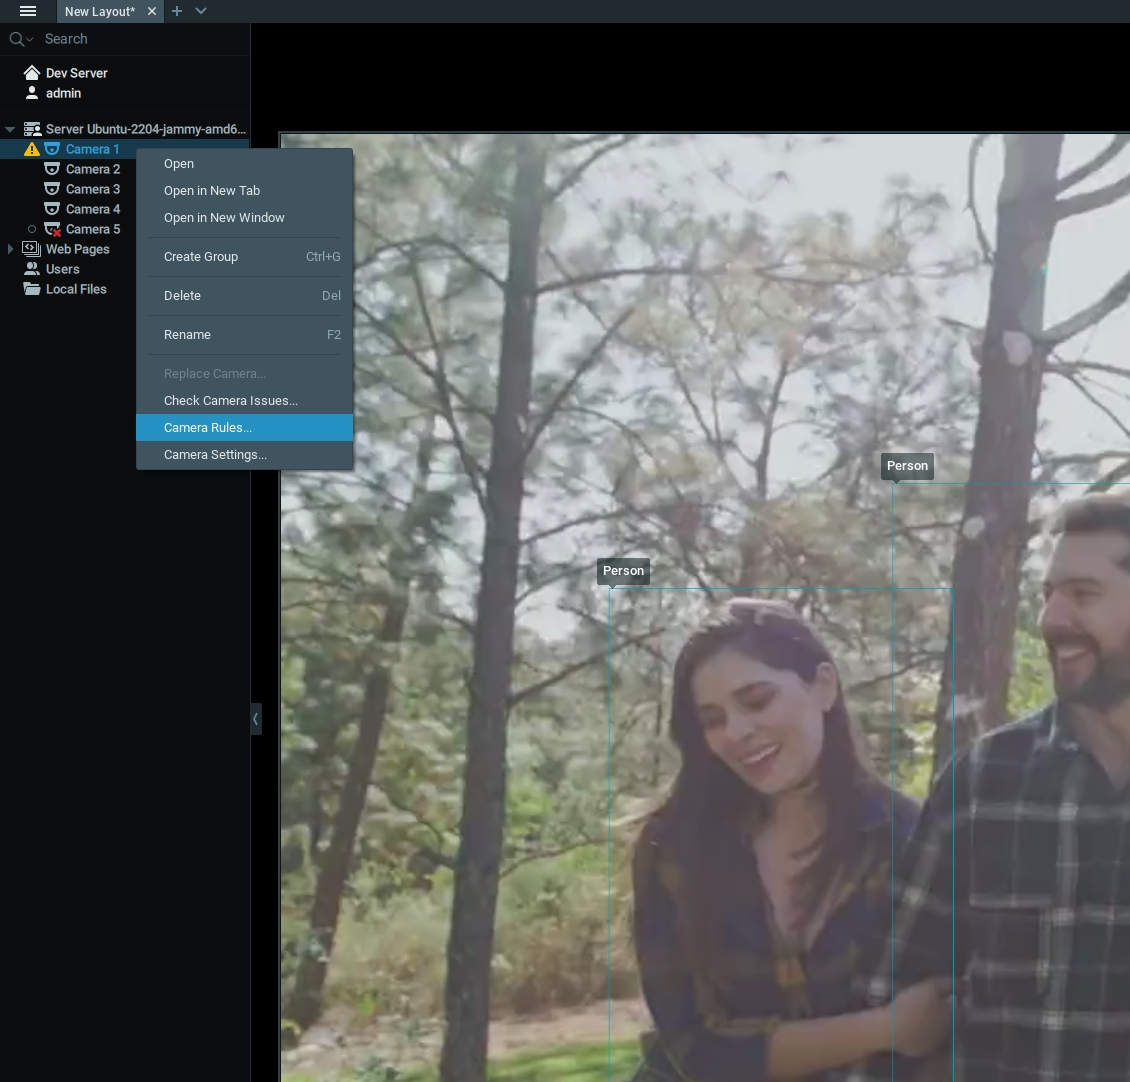Click the Local Files folder icon
1130x1082 pixels.
32,289
